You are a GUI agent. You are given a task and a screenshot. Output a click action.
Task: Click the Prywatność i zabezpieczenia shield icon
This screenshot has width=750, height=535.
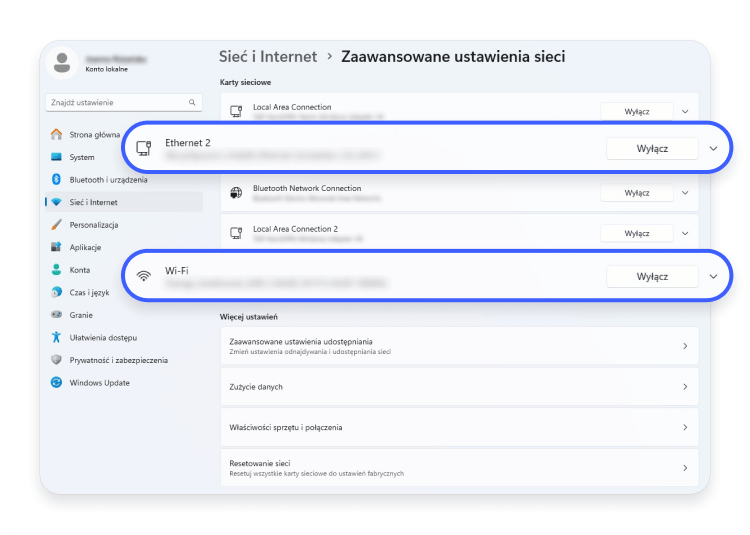coord(56,360)
